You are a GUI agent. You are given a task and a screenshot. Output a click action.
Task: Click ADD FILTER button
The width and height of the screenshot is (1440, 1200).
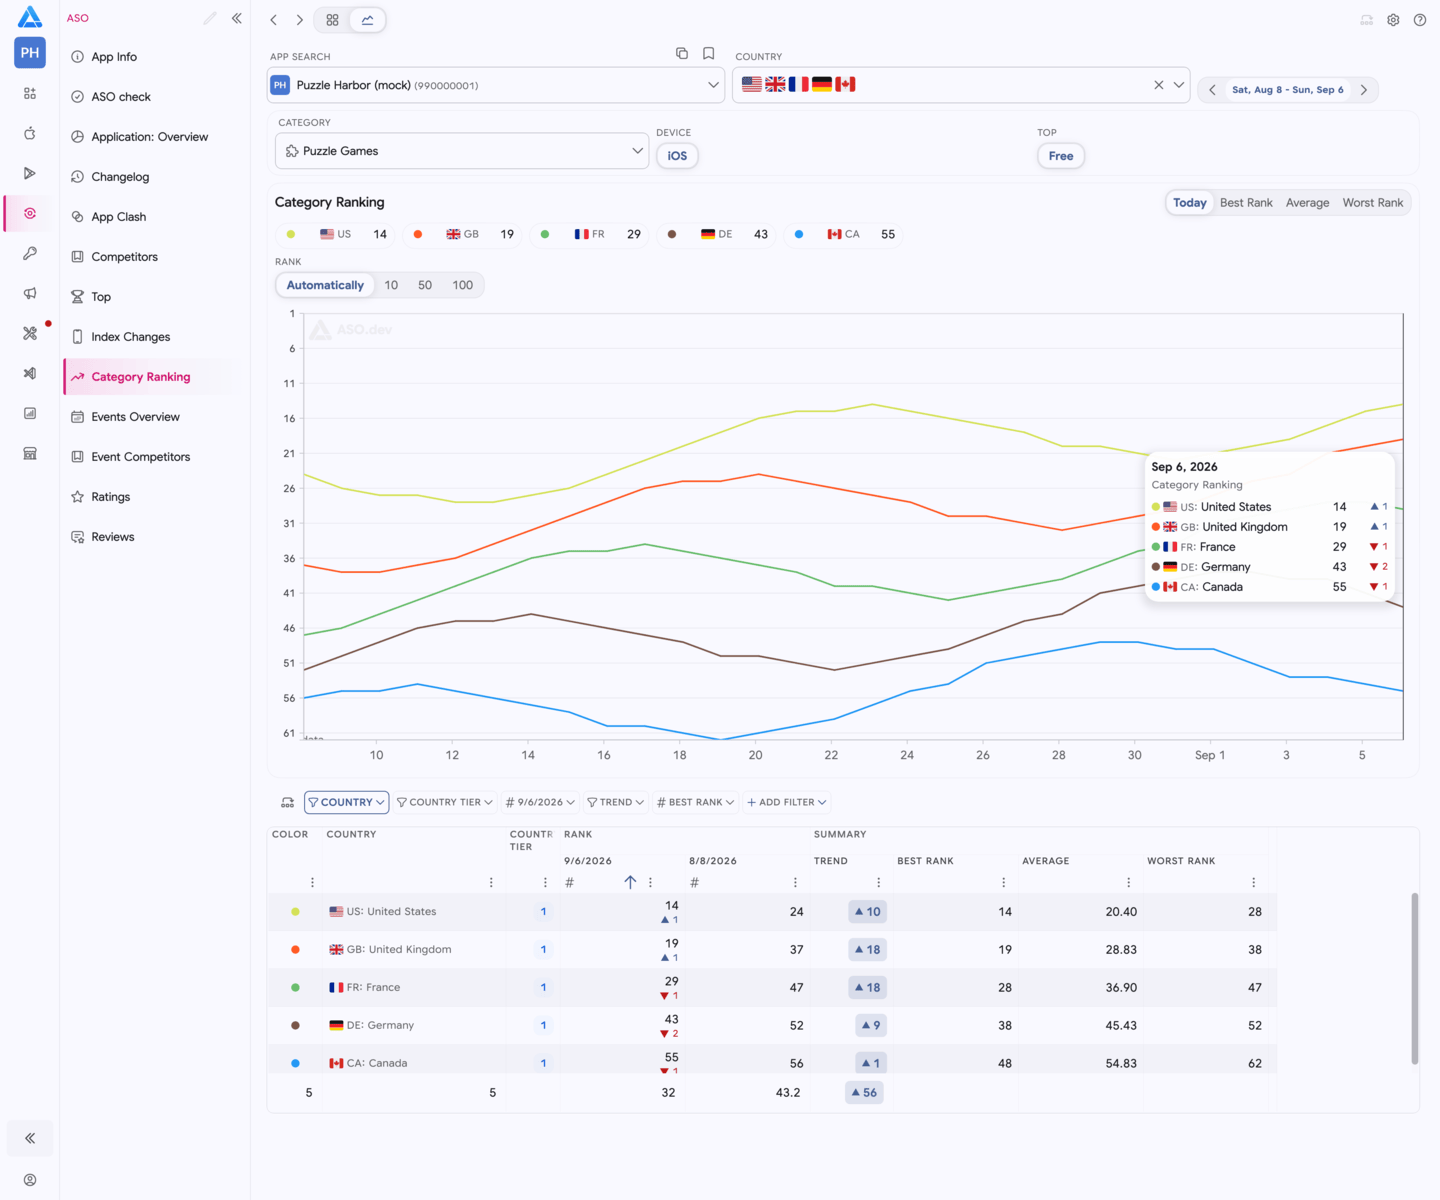coord(787,802)
